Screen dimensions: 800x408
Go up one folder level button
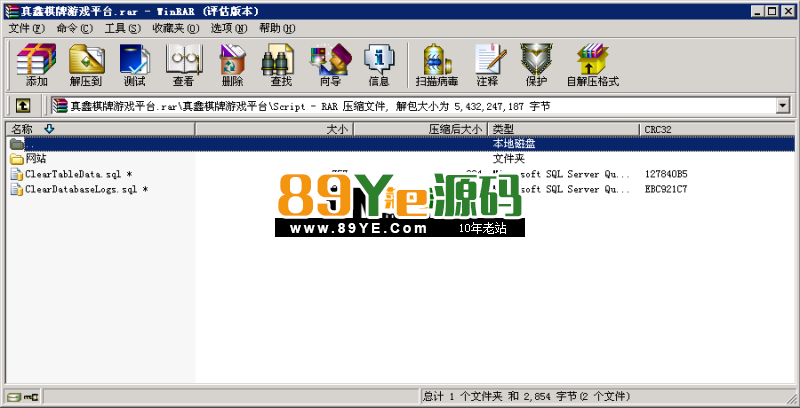(23, 106)
